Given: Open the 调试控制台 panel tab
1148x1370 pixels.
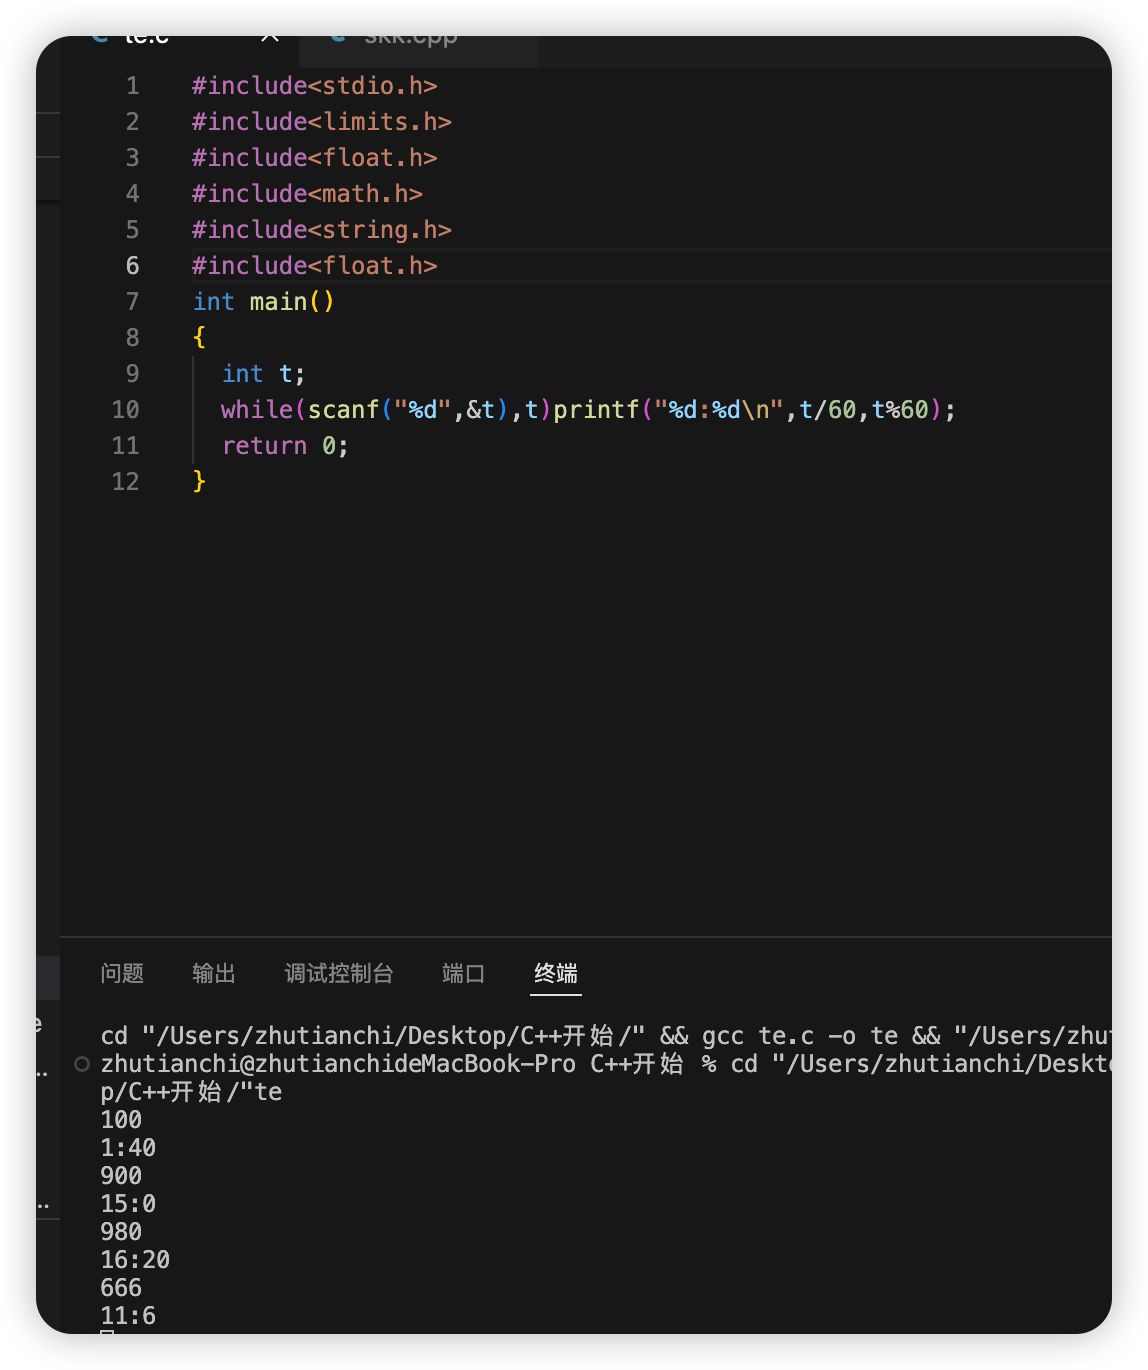Looking at the screenshot, I should point(339,973).
